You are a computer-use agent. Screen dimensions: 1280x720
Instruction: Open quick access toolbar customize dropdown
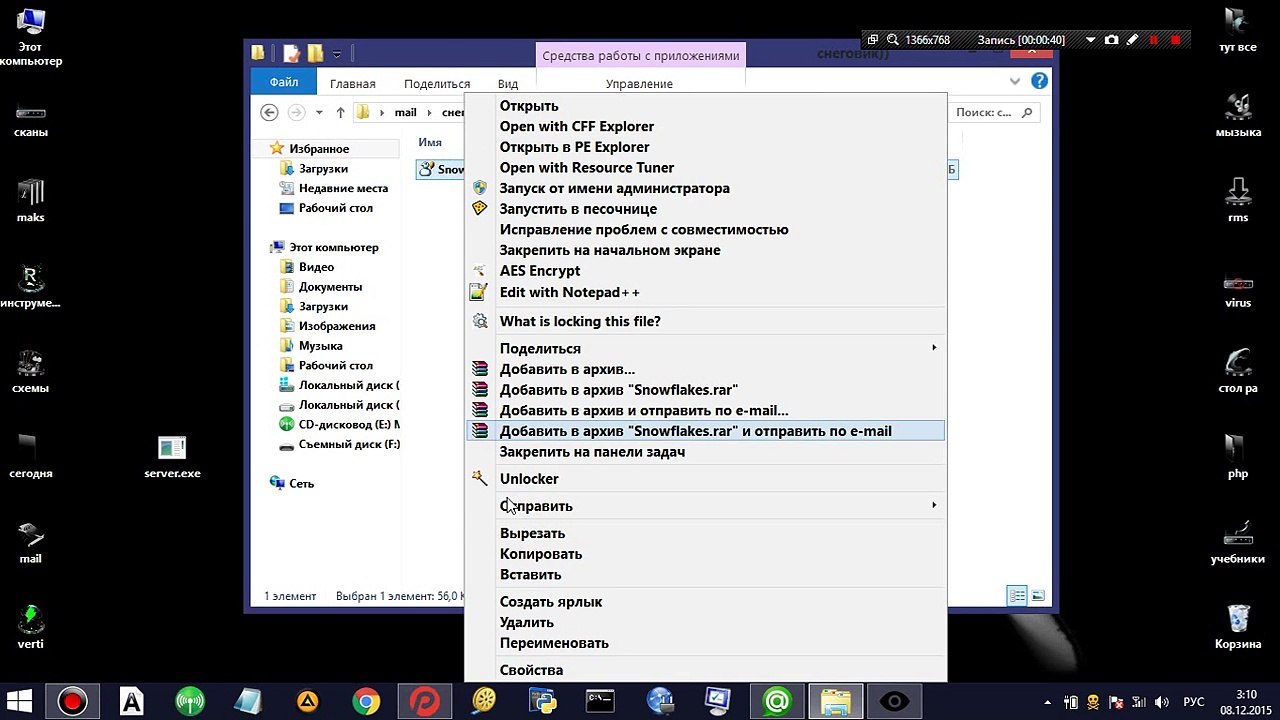[x=337, y=54]
